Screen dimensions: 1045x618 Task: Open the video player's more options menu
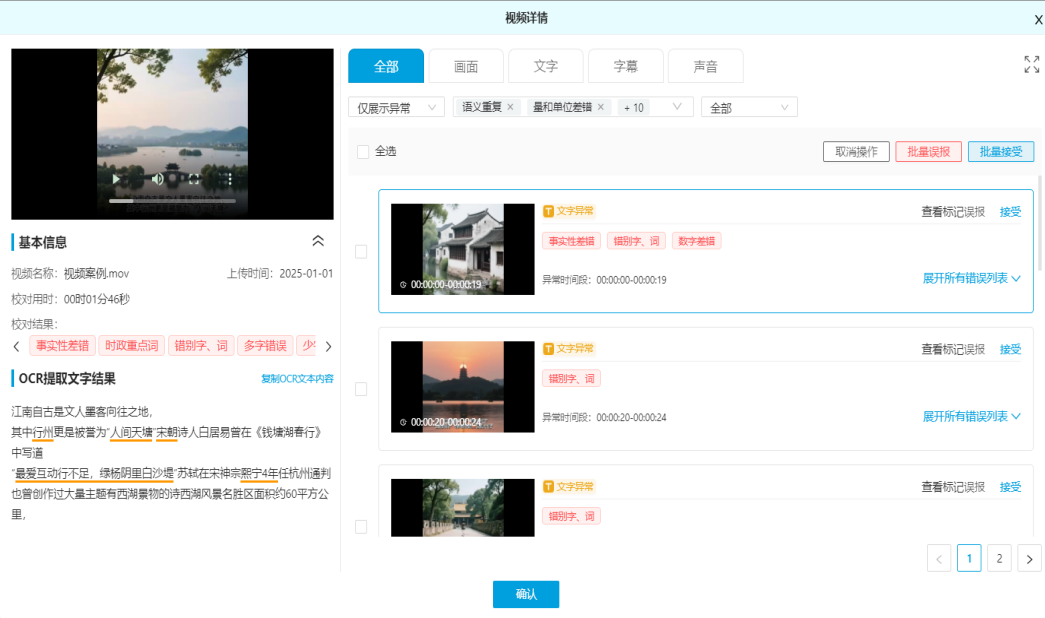click(228, 180)
